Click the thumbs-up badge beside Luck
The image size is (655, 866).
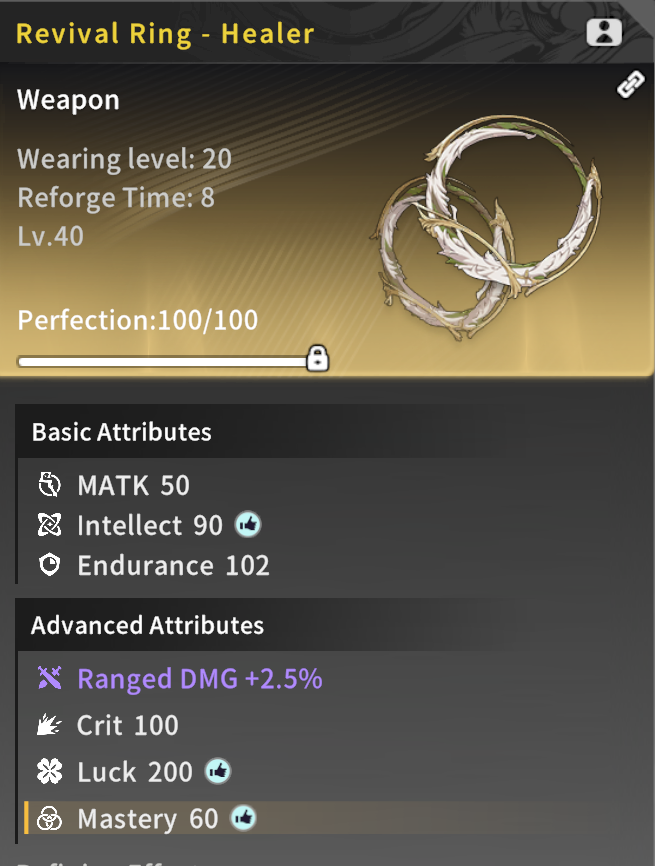coord(218,771)
